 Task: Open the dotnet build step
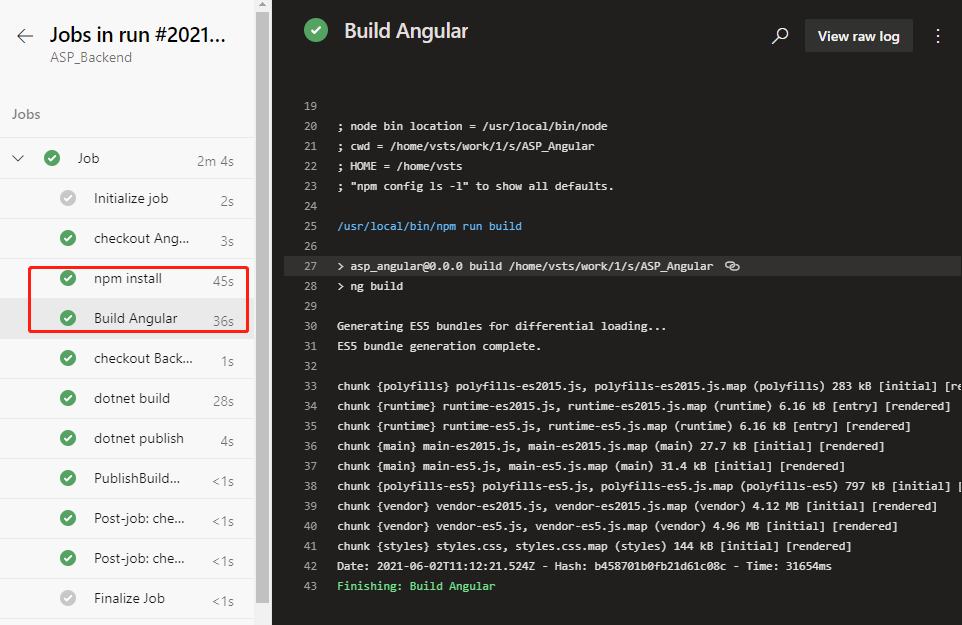click(127, 399)
